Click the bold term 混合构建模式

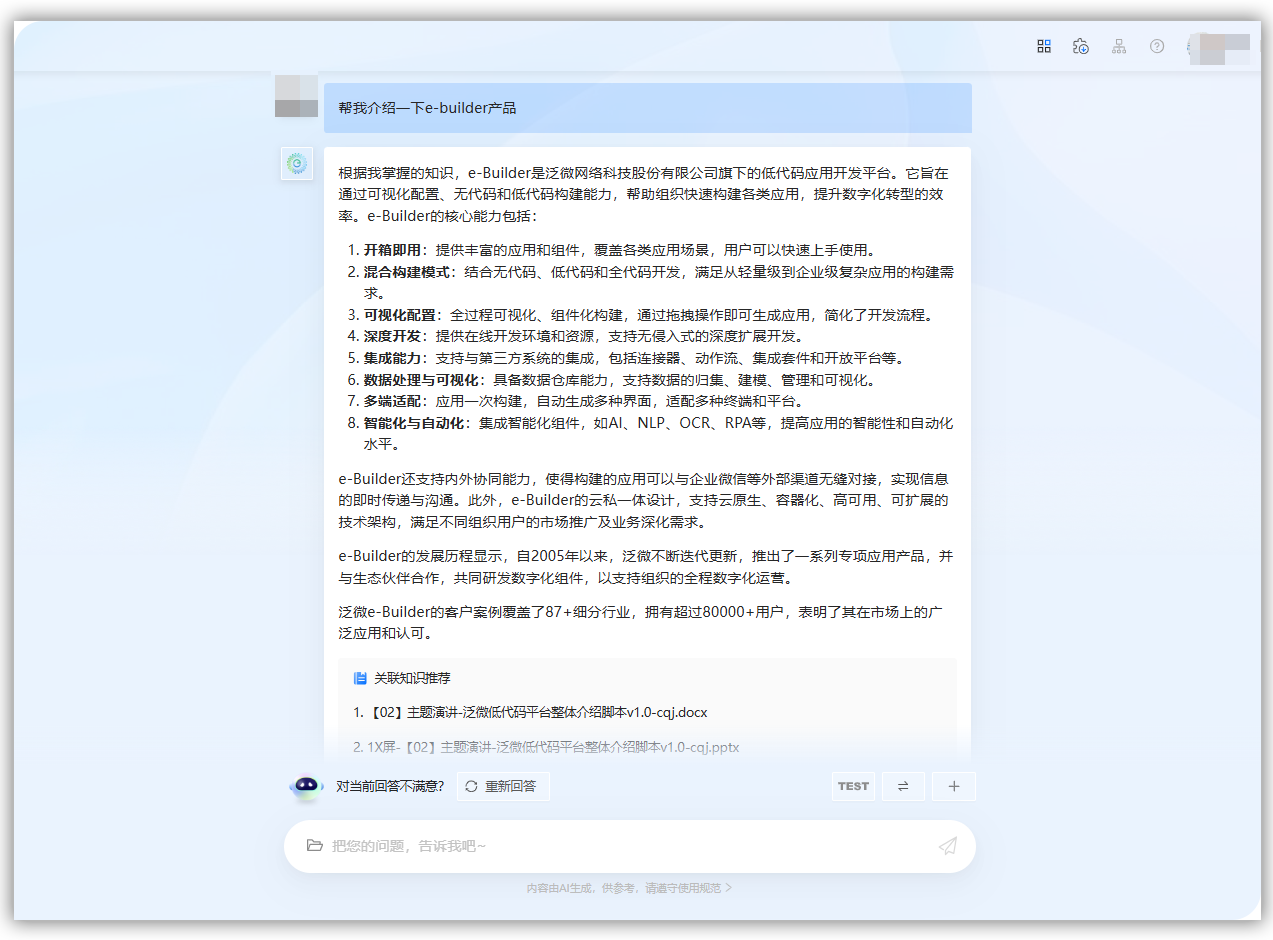pyautogui.click(x=406, y=272)
